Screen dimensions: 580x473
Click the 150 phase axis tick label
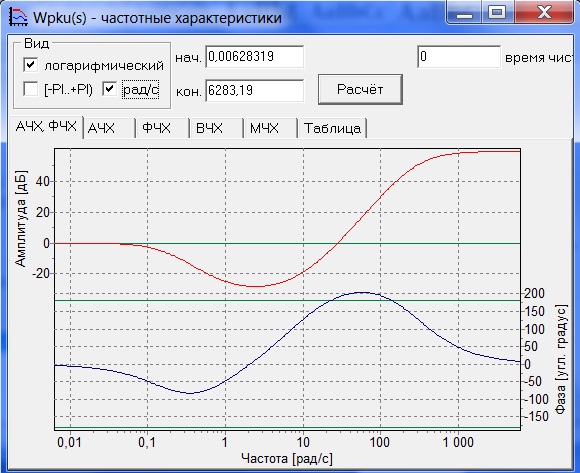click(535, 311)
